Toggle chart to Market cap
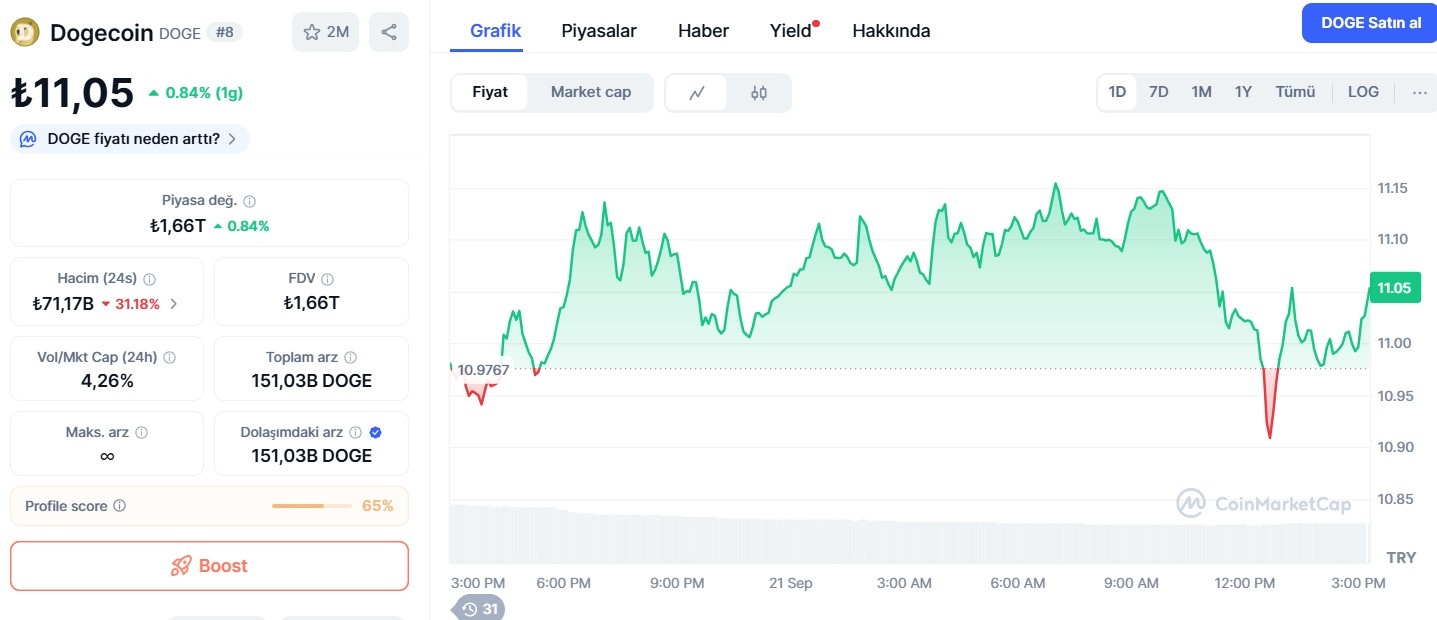Screen dimensions: 1437x620 tap(591, 92)
